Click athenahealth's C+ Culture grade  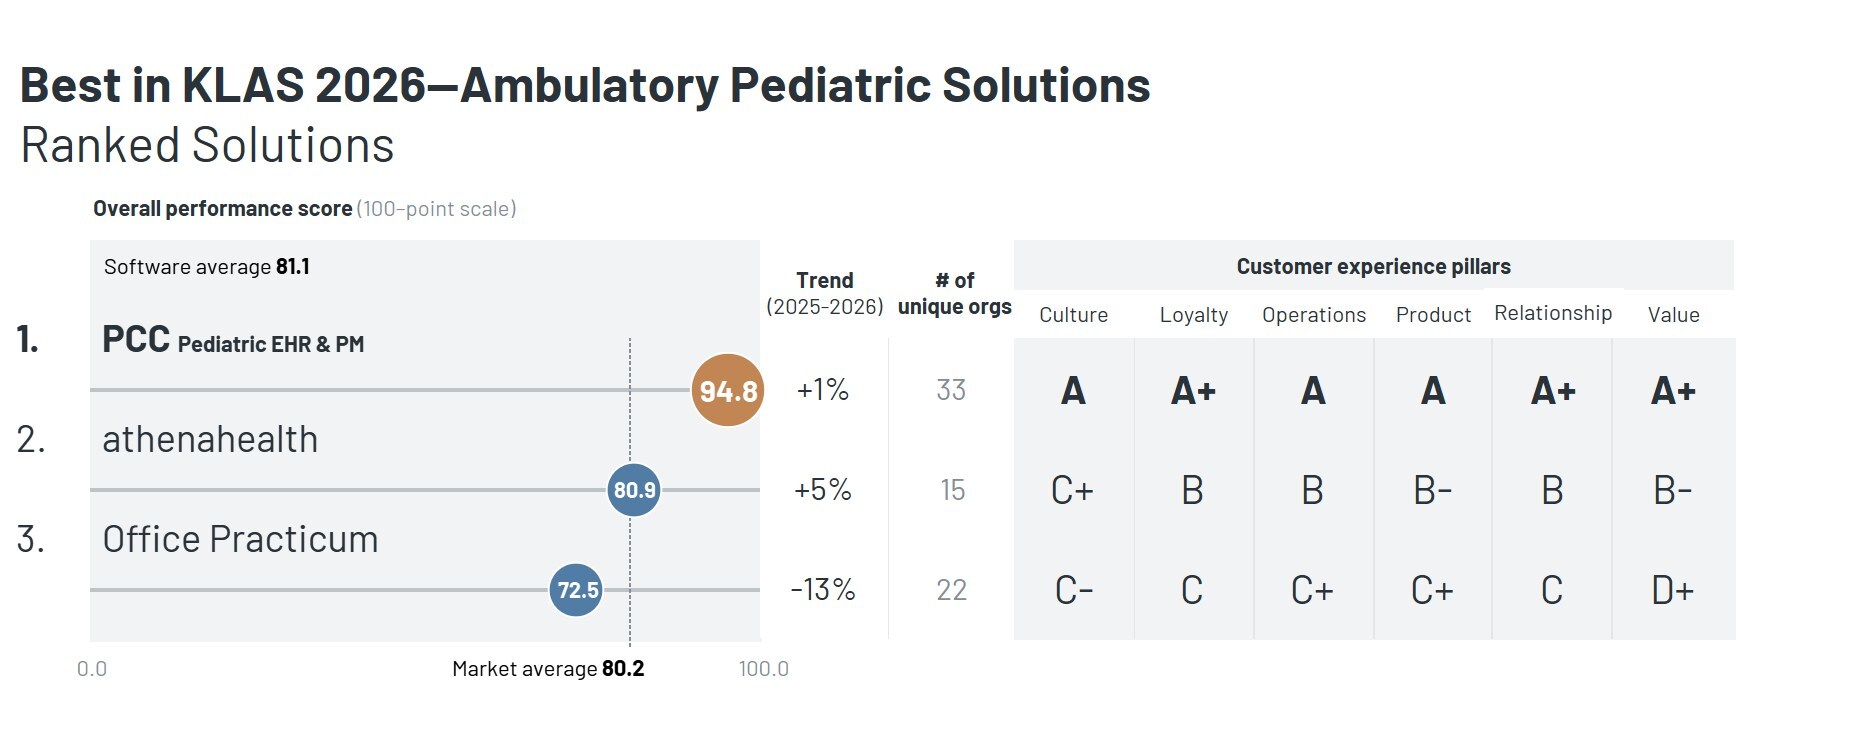[1073, 490]
